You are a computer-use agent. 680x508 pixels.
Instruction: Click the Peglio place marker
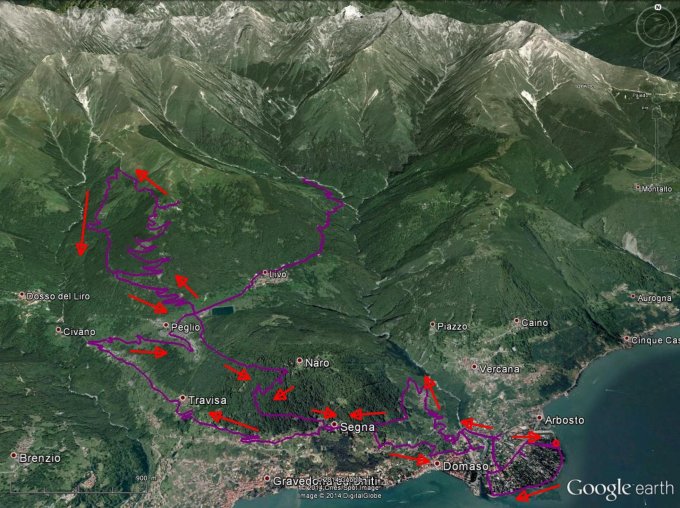tap(167, 325)
